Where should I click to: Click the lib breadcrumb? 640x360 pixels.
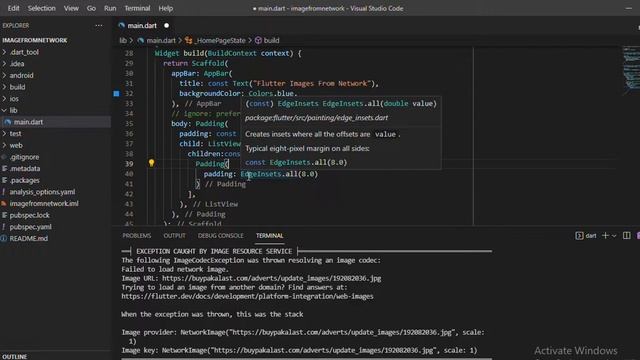123,40
